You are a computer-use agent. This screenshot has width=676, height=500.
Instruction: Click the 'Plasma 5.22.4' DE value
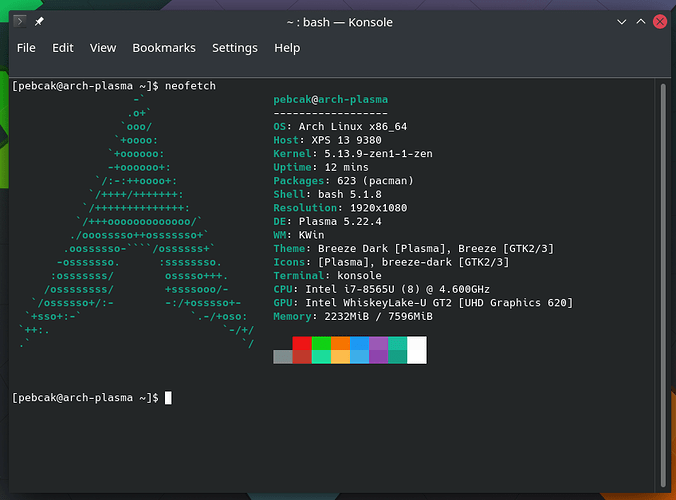[x=340, y=222]
